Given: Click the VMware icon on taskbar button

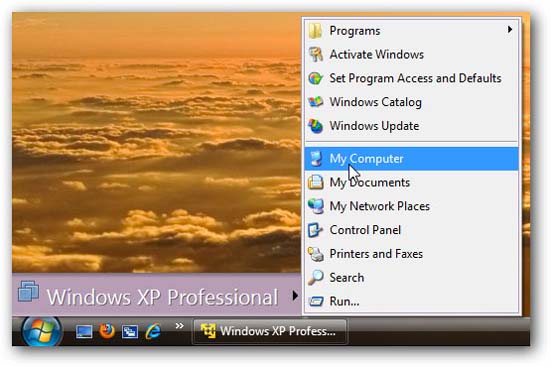Looking at the screenshot, I should click(x=208, y=331).
